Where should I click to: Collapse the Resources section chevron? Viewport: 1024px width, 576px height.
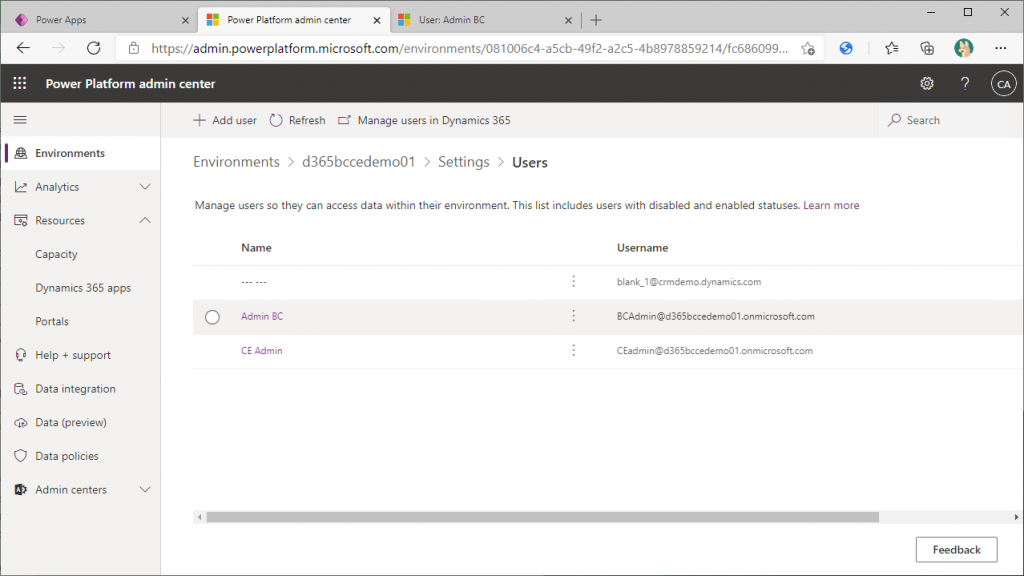point(145,220)
